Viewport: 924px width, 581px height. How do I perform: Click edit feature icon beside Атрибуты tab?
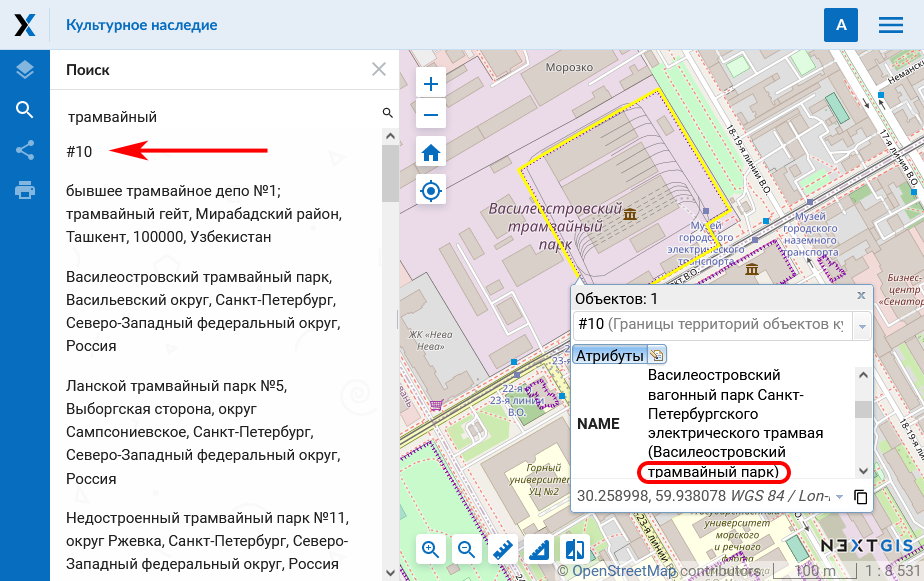tap(656, 355)
